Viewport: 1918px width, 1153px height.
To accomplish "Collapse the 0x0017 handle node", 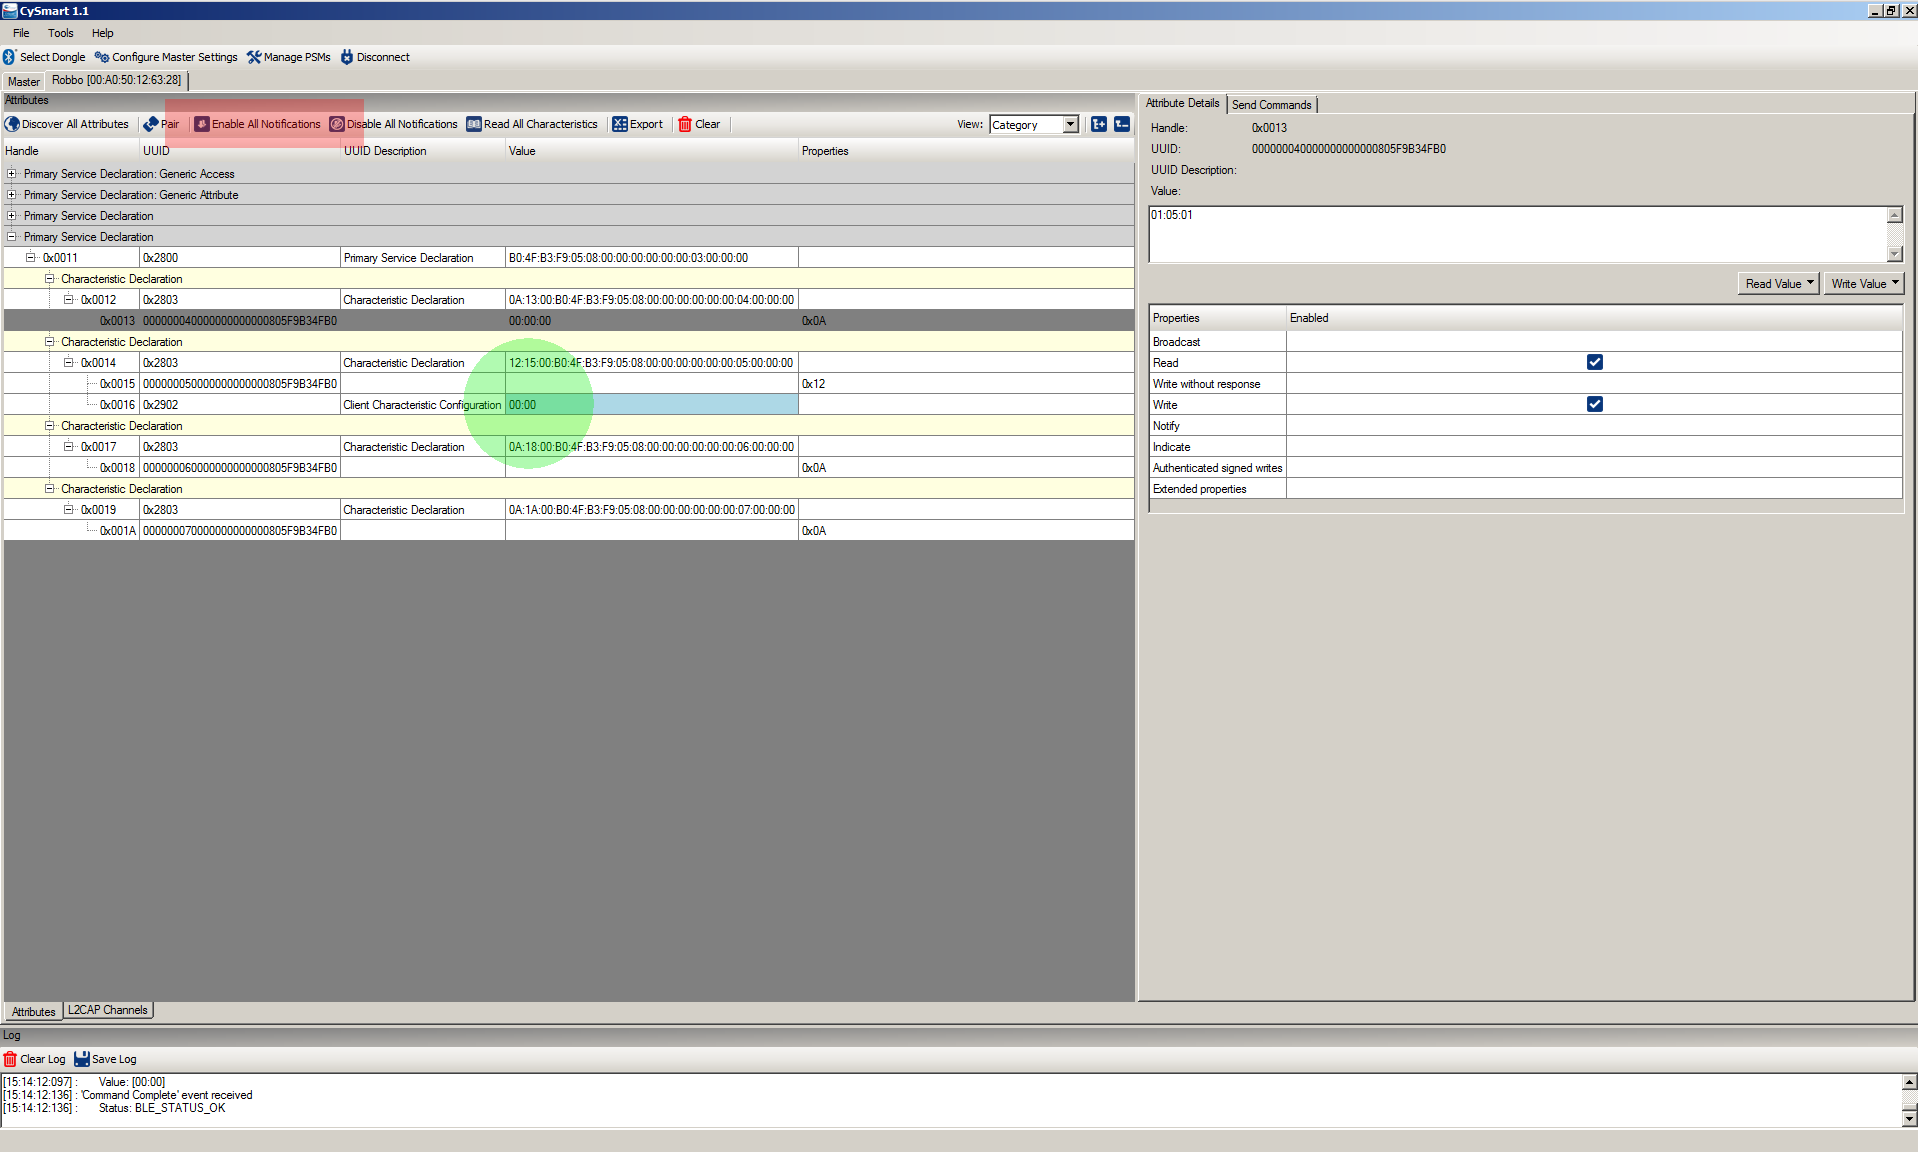I will pyautogui.click(x=69, y=446).
